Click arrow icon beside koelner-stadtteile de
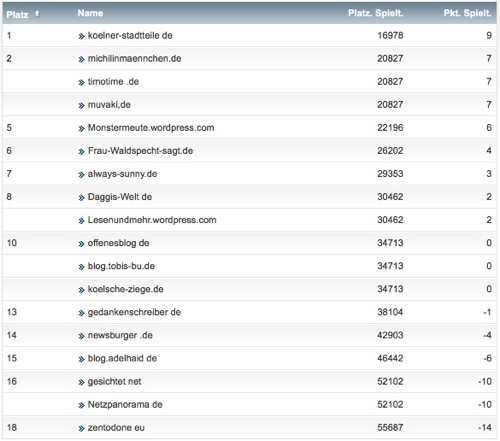The height and width of the screenshot is (441, 500). click(81, 36)
